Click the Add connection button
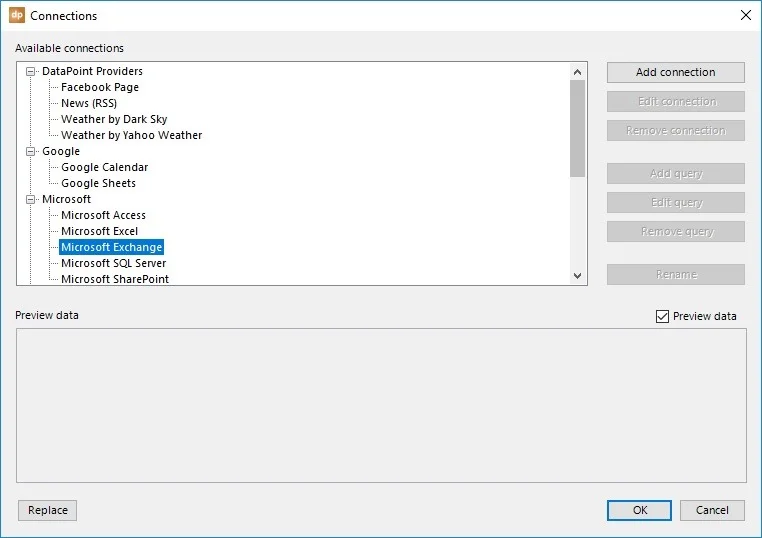This screenshot has width=762, height=538. click(x=675, y=72)
